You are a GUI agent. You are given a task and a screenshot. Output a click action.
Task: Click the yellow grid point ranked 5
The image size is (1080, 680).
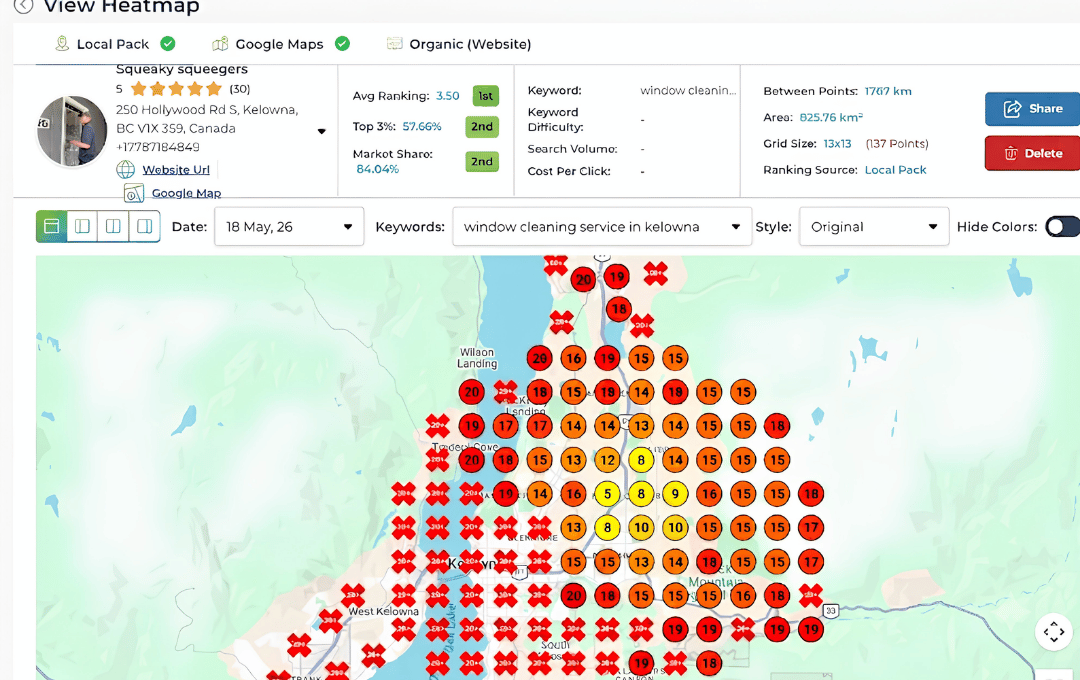pyautogui.click(x=608, y=494)
